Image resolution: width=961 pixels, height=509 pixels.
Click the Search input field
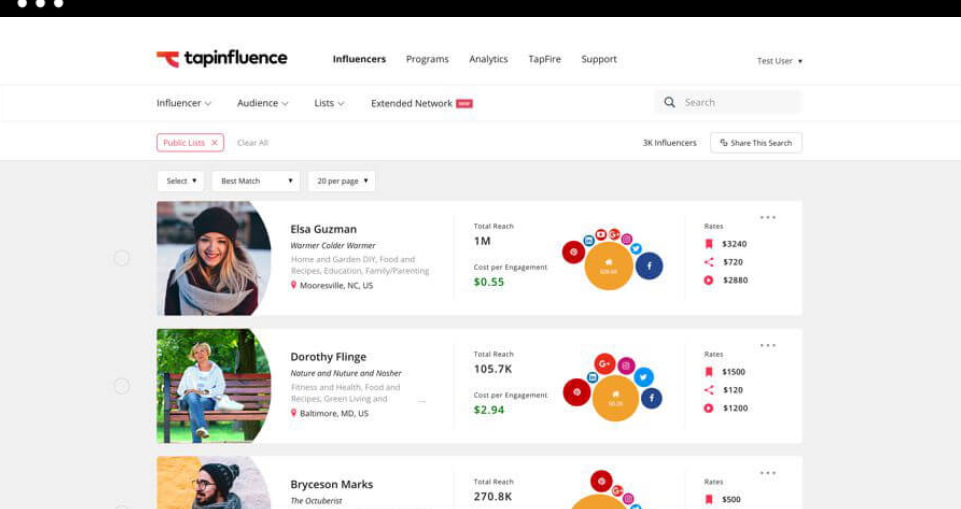[728, 102]
